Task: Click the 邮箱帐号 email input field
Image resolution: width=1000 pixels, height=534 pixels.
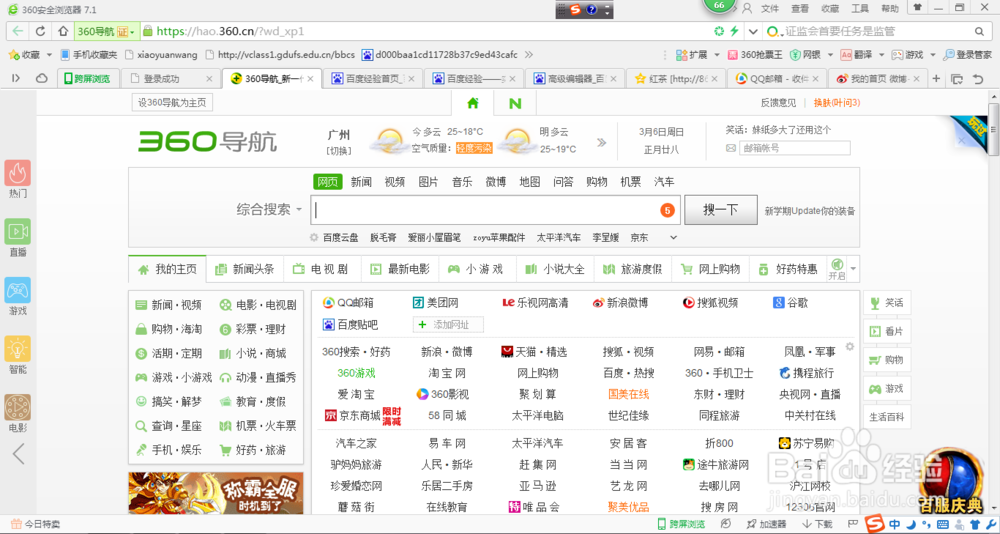Action: [795, 148]
